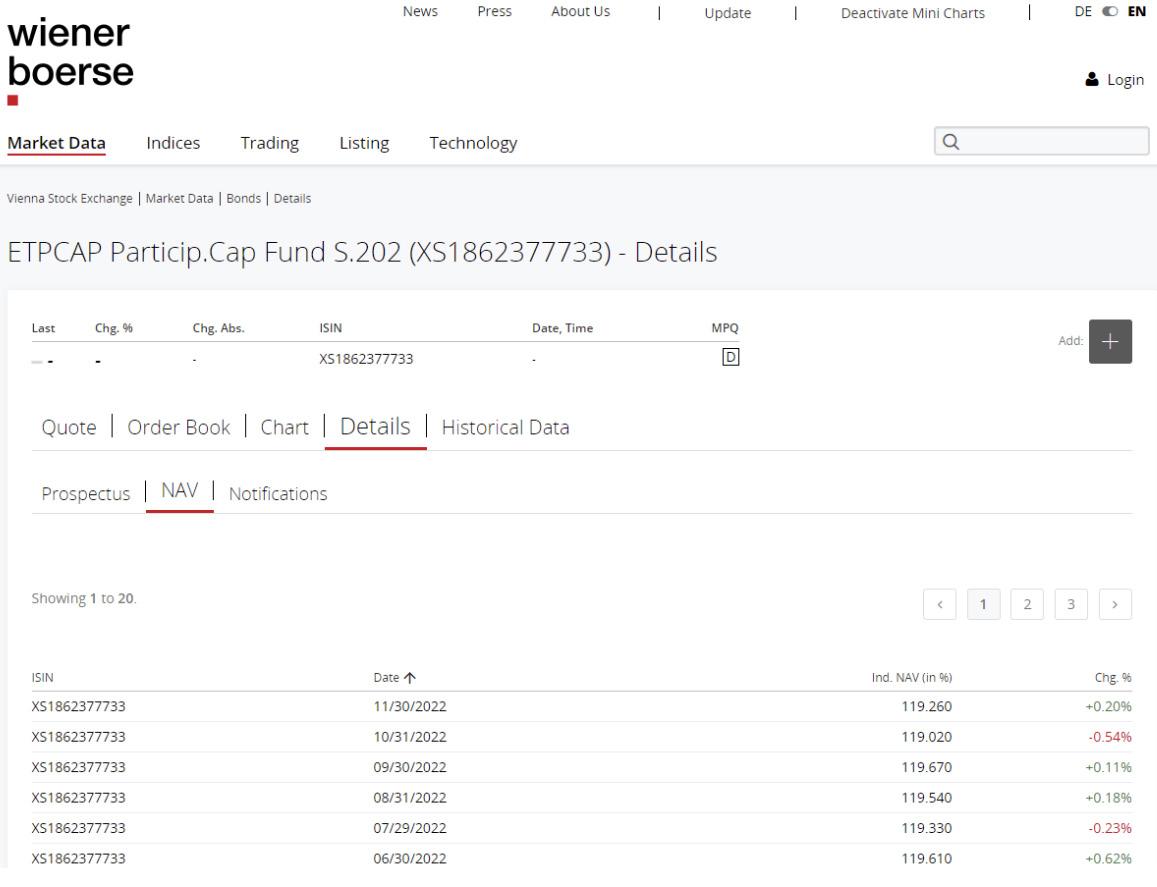Open the News link
This screenshot has width=1157, height=887.
(x=420, y=12)
